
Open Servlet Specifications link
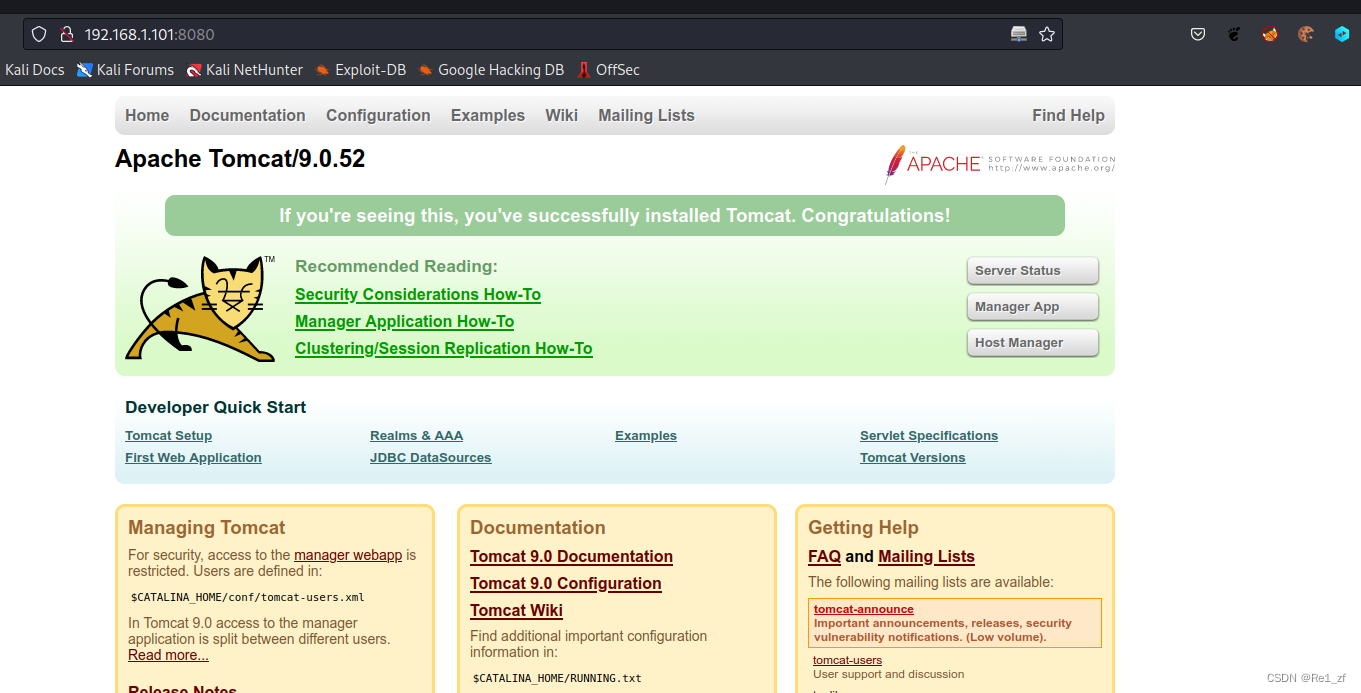coord(929,436)
